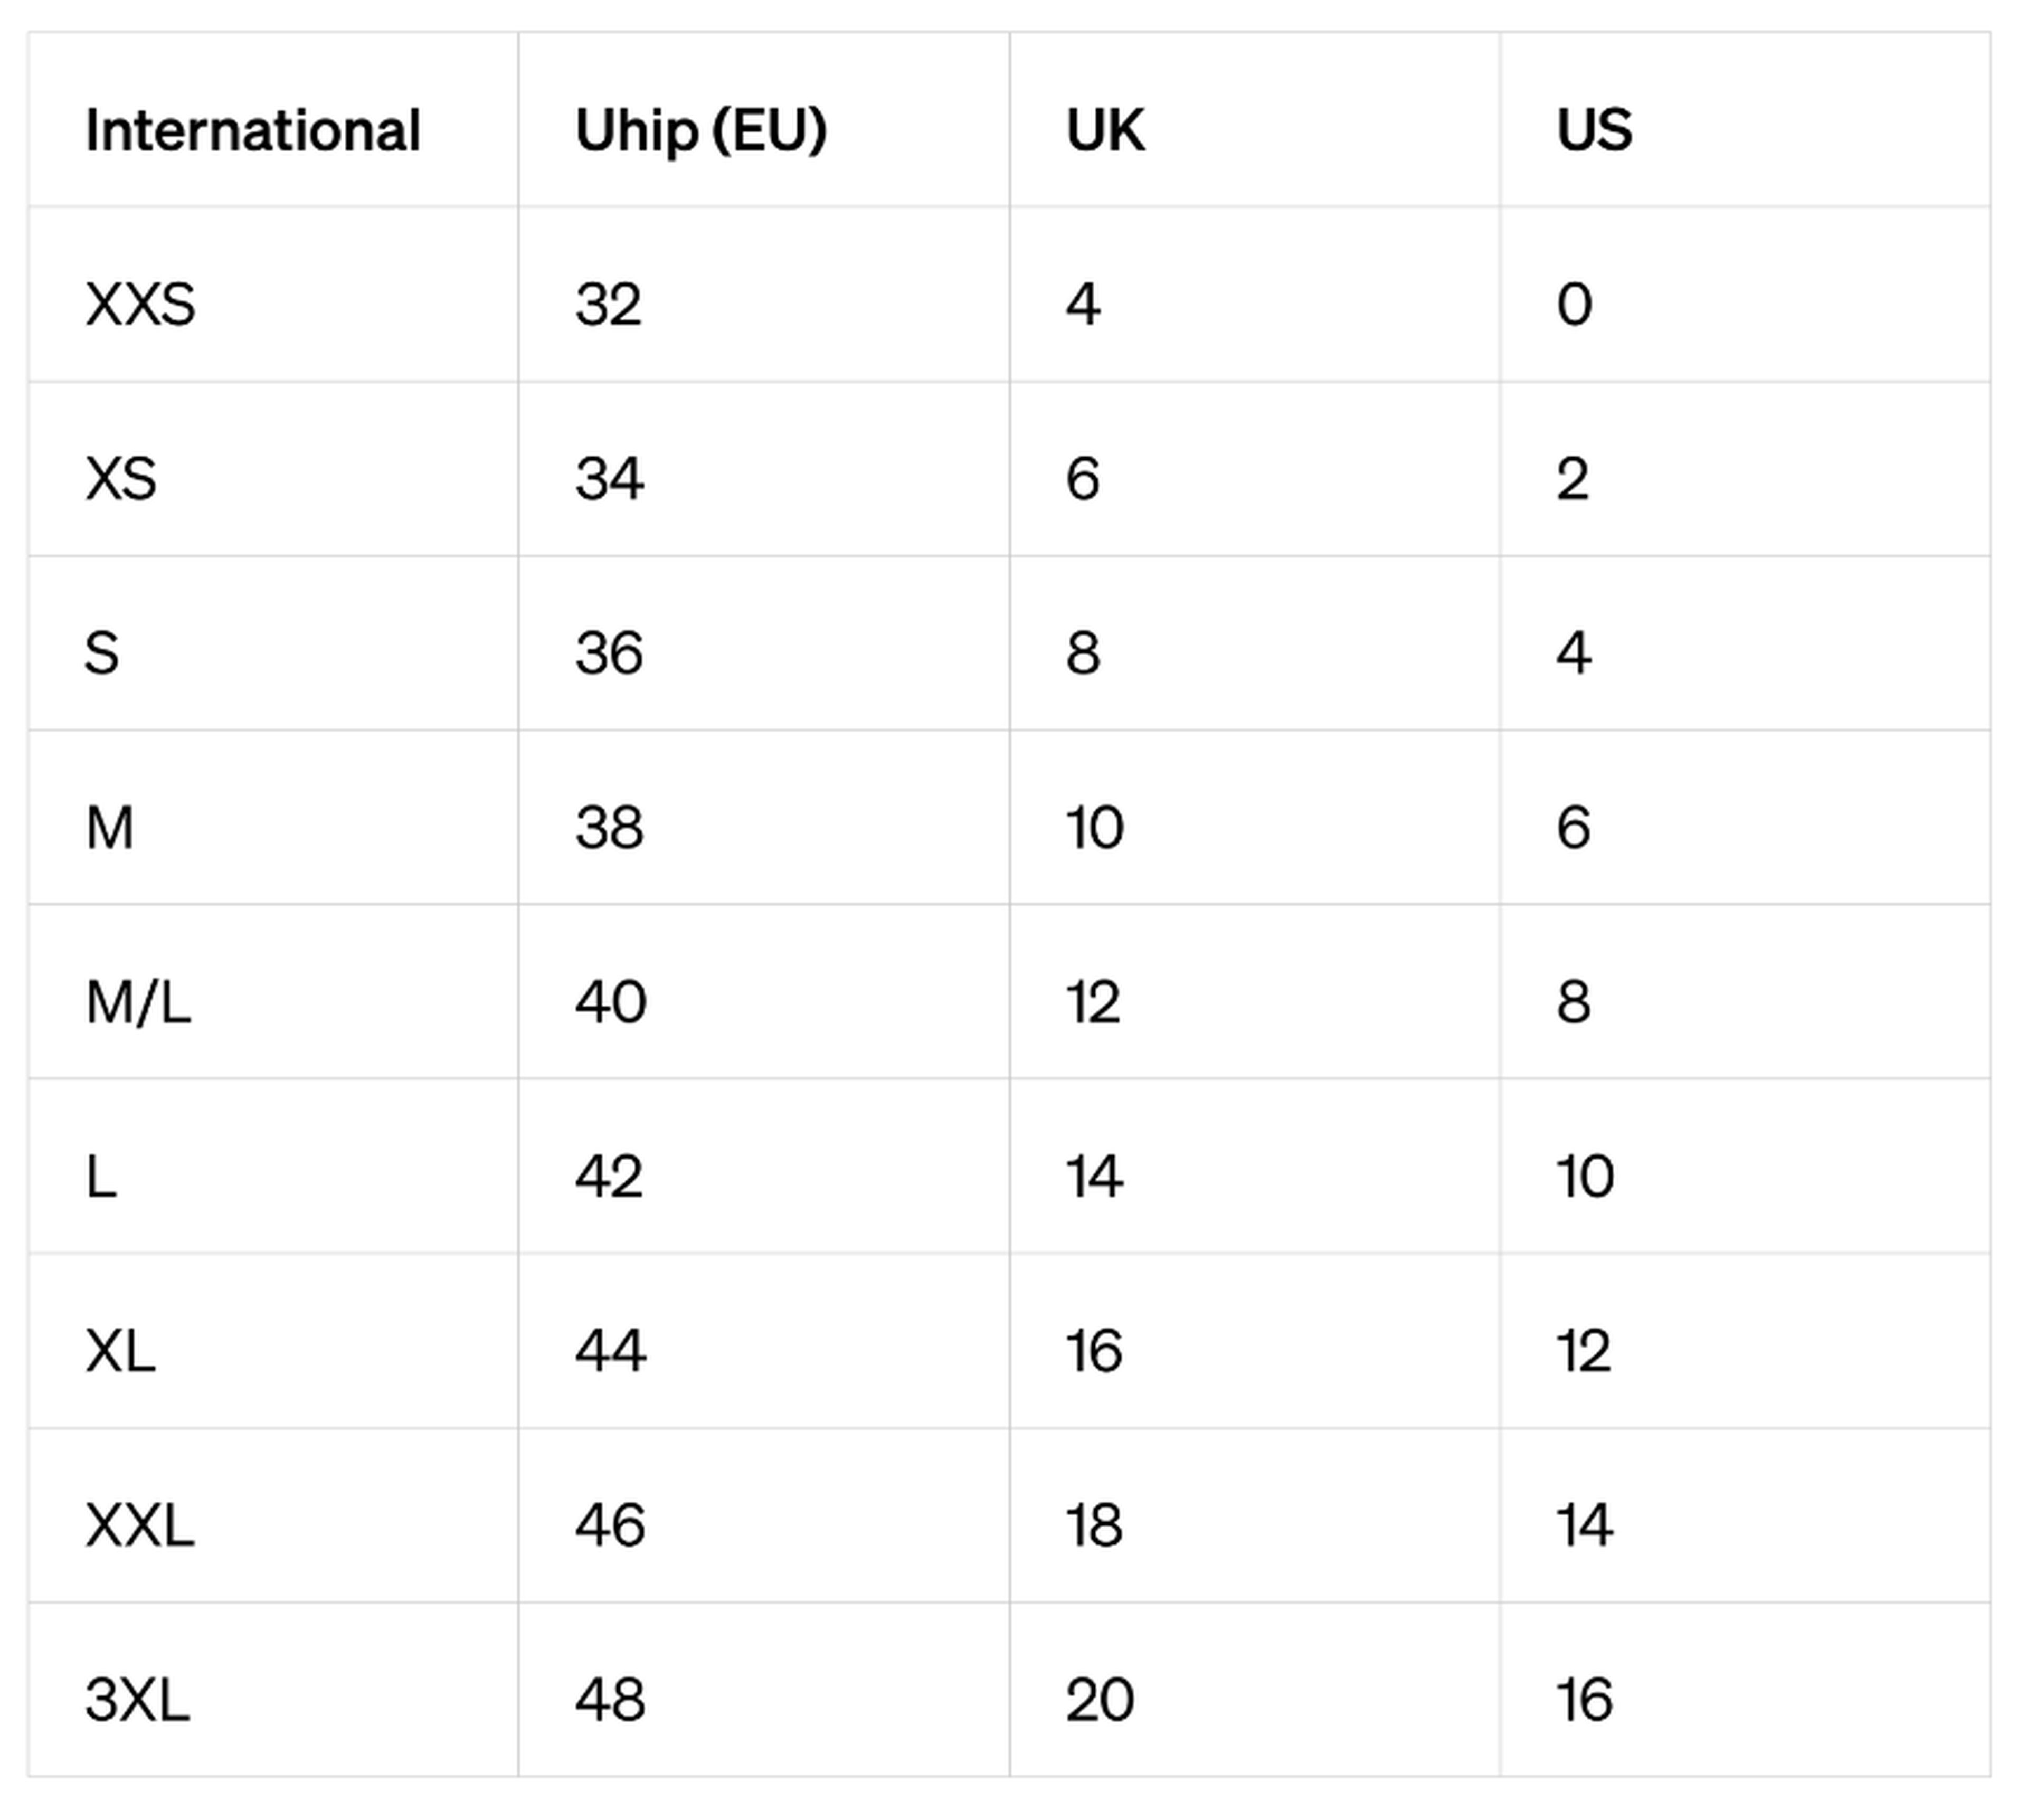Select UK size 8 in S row
Image resolution: width=2027 pixels, height=1820 pixels.
tap(1083, 653)
